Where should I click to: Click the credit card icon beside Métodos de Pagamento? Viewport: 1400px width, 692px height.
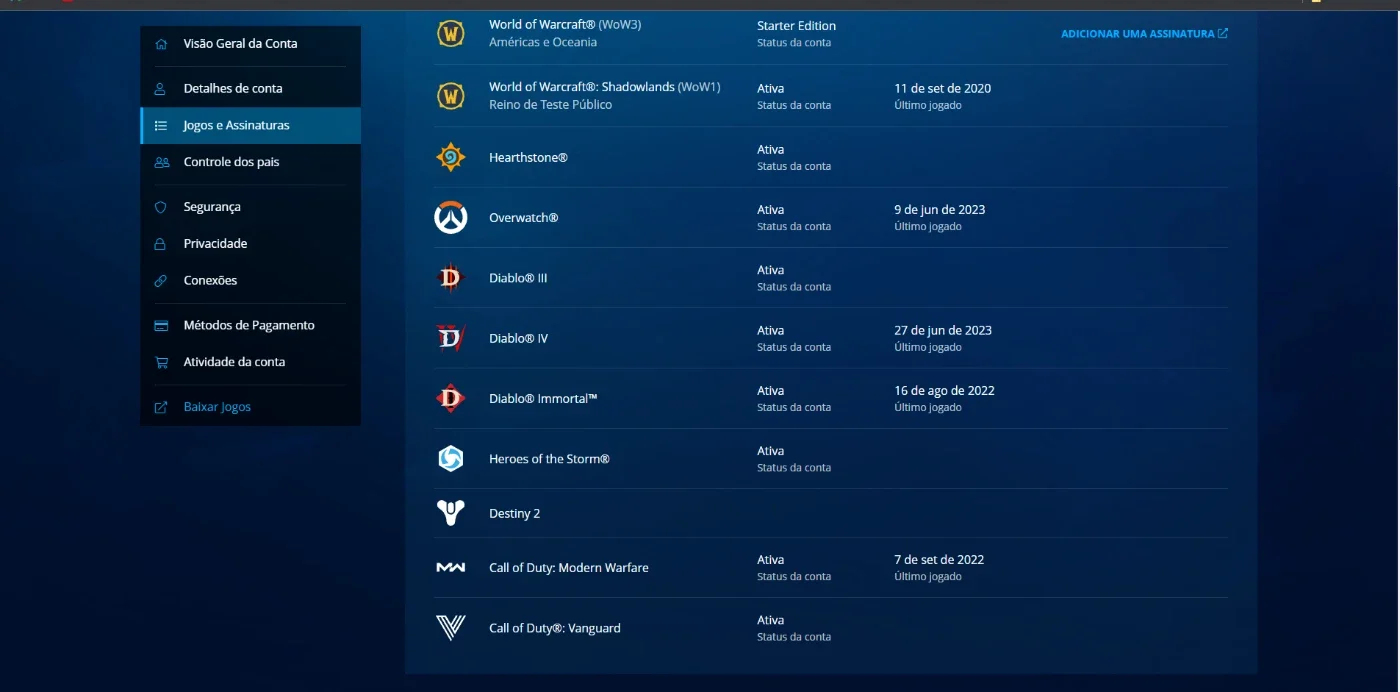coord(161,326)
